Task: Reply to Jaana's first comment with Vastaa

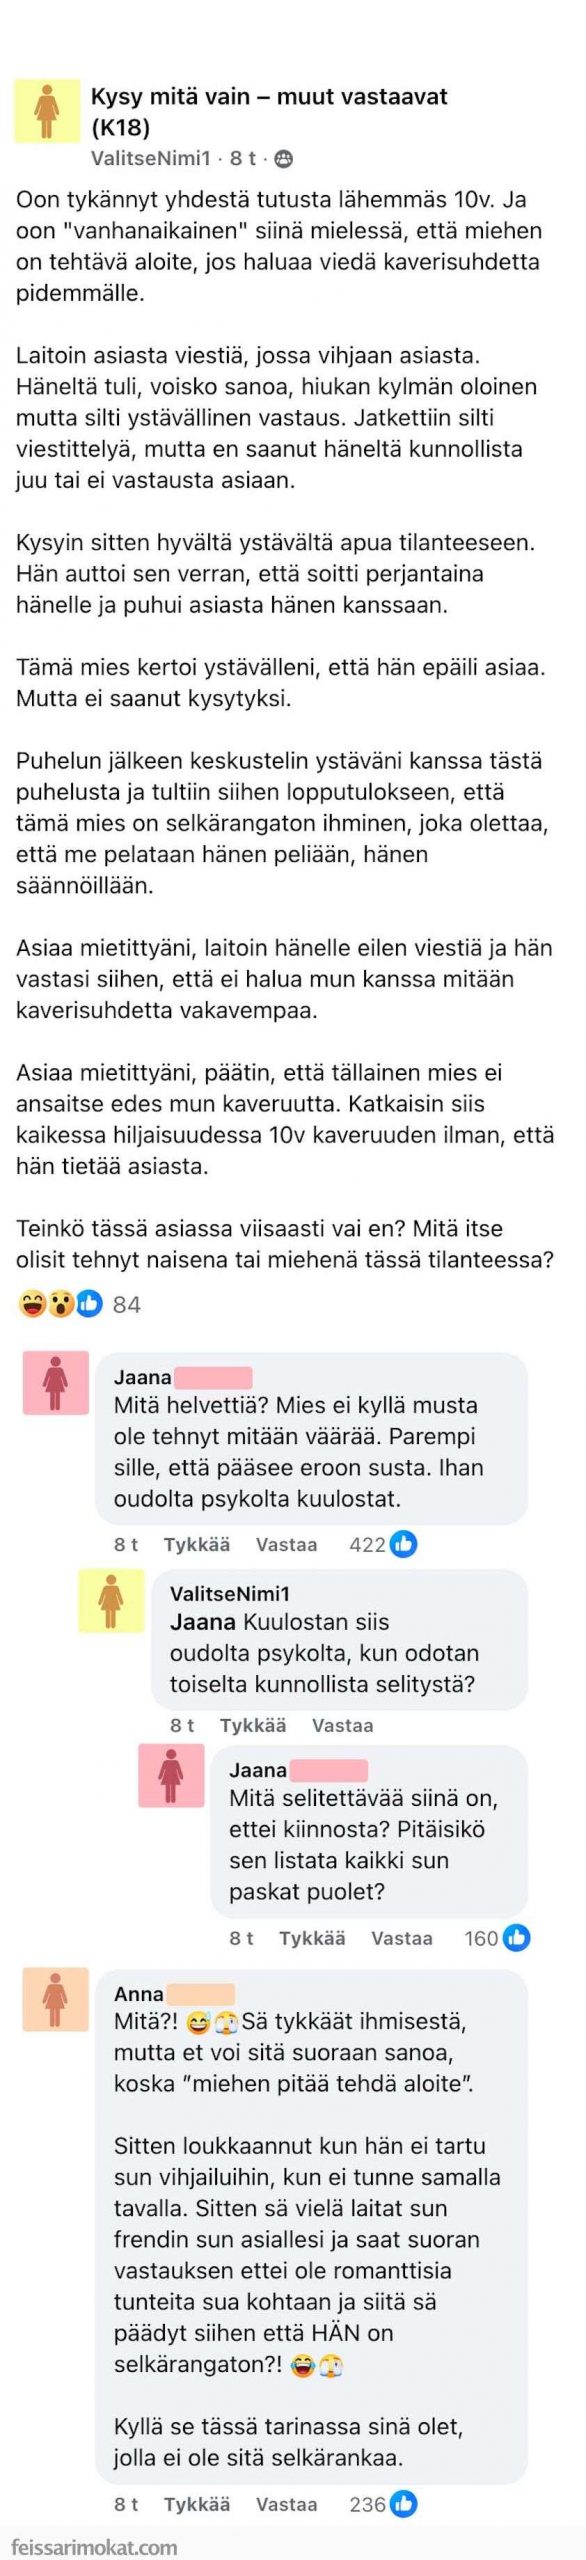Action: (x=286, y=1544)
